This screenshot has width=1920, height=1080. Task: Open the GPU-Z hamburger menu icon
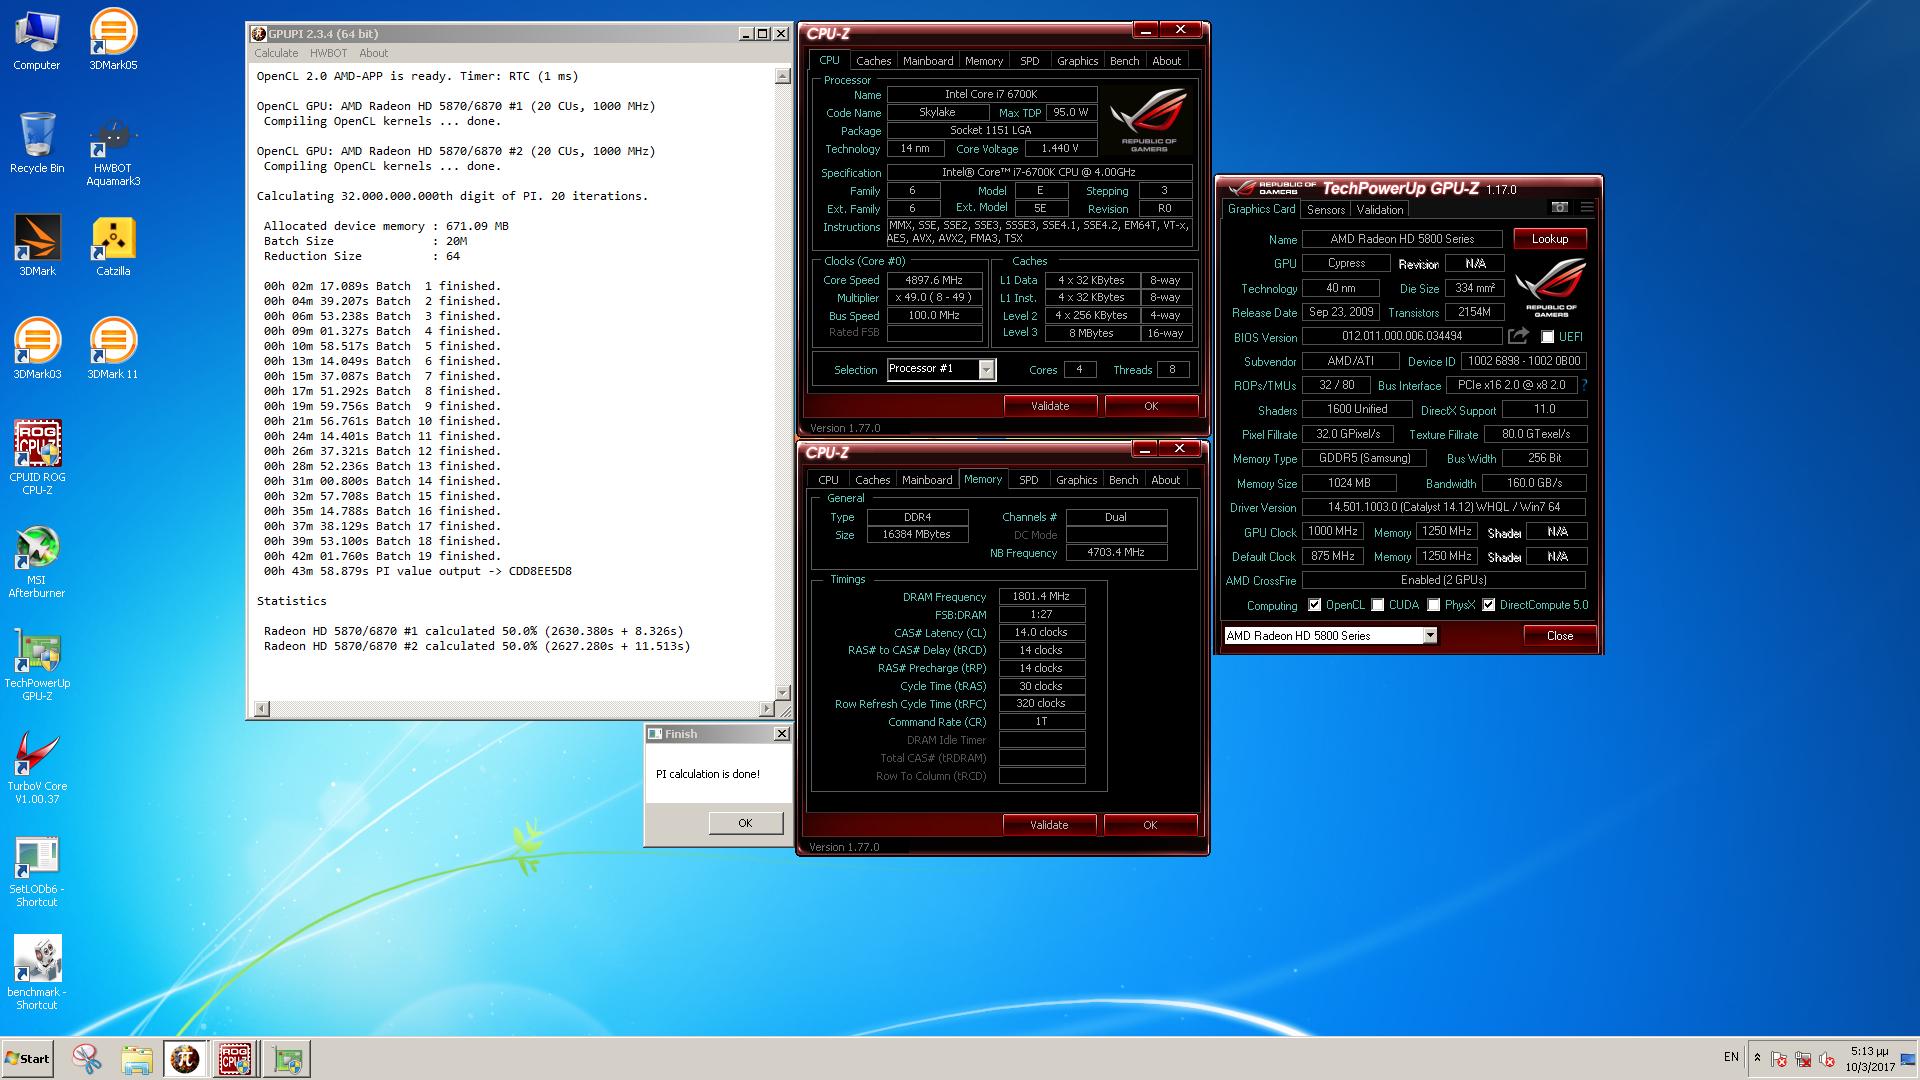(1587, 208)
